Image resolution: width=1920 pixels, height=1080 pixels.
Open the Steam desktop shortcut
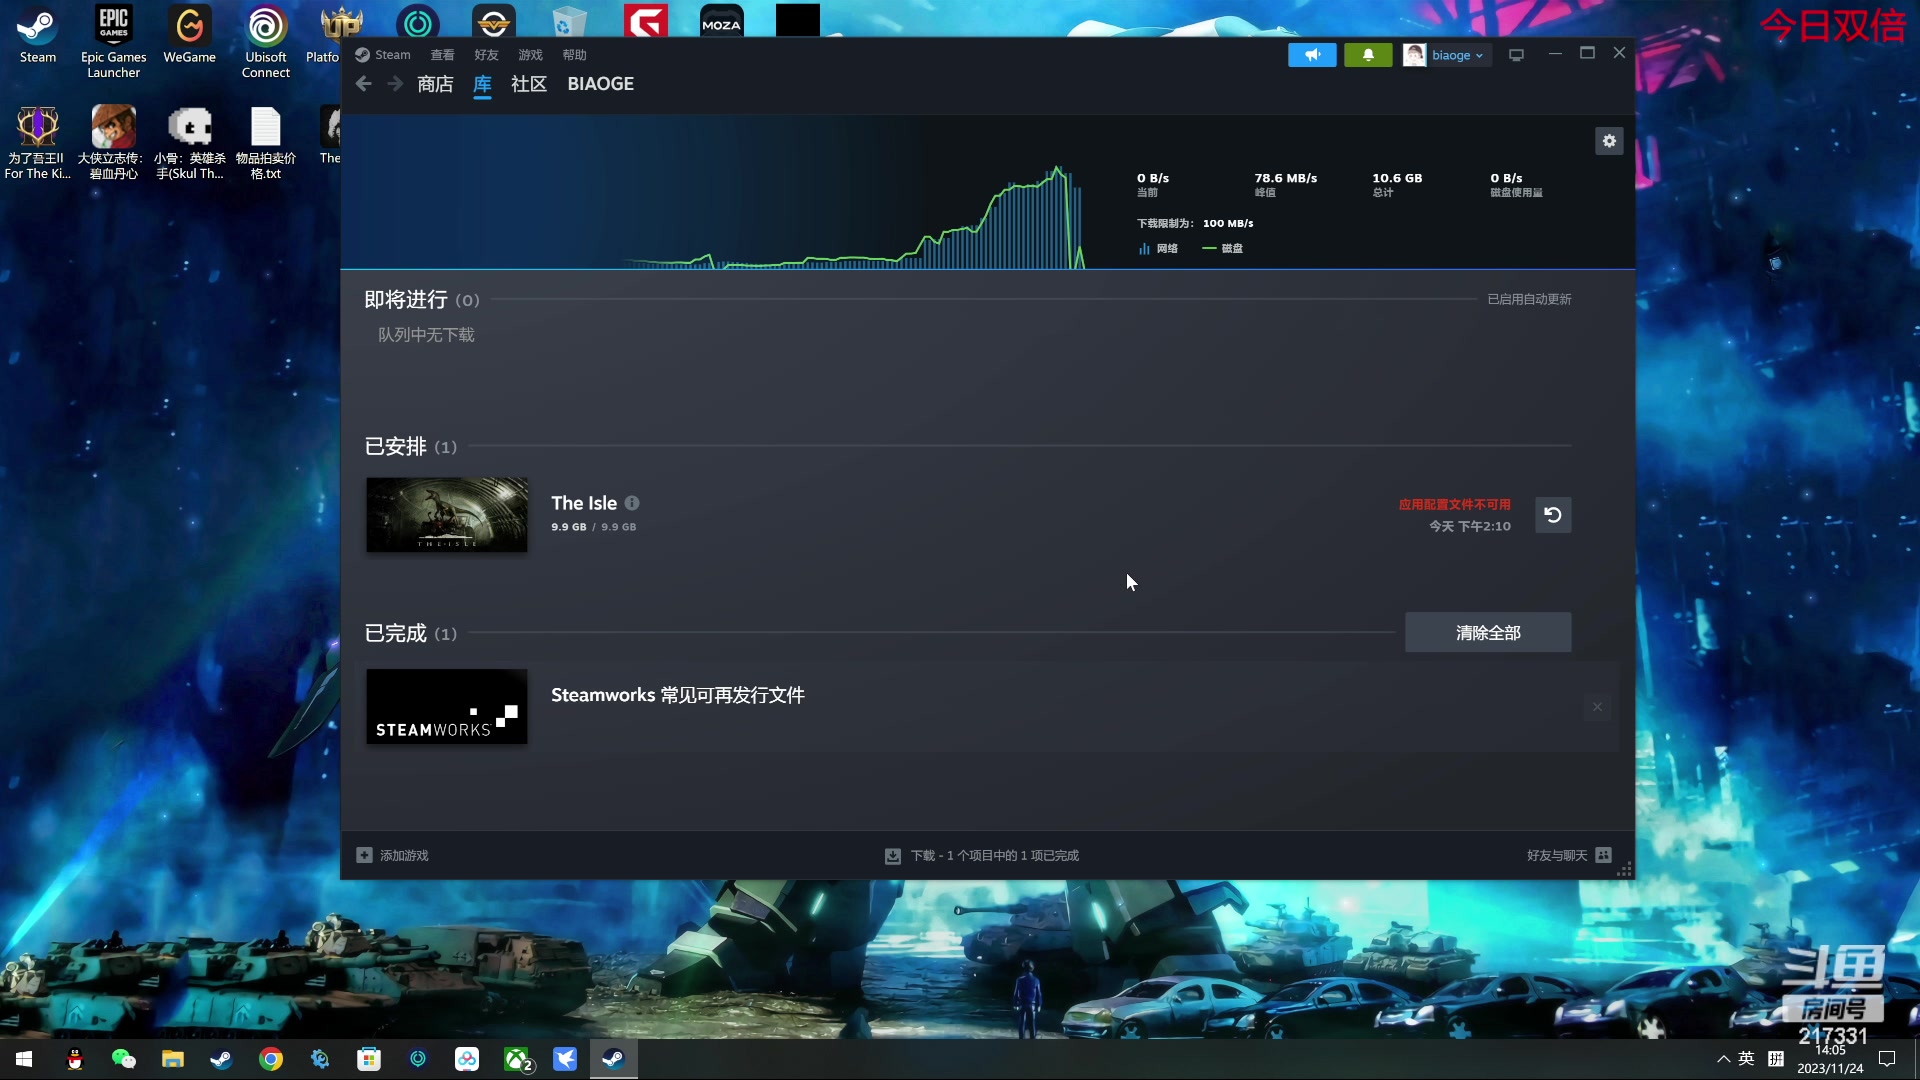[38, 36]
